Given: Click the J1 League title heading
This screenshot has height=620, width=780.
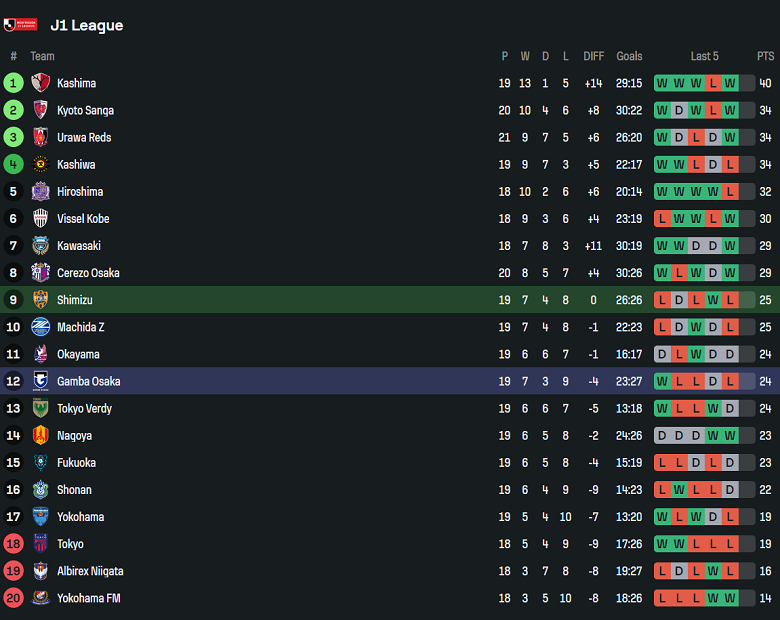Looking at the screenshot, I should click(x=87, y=25).
